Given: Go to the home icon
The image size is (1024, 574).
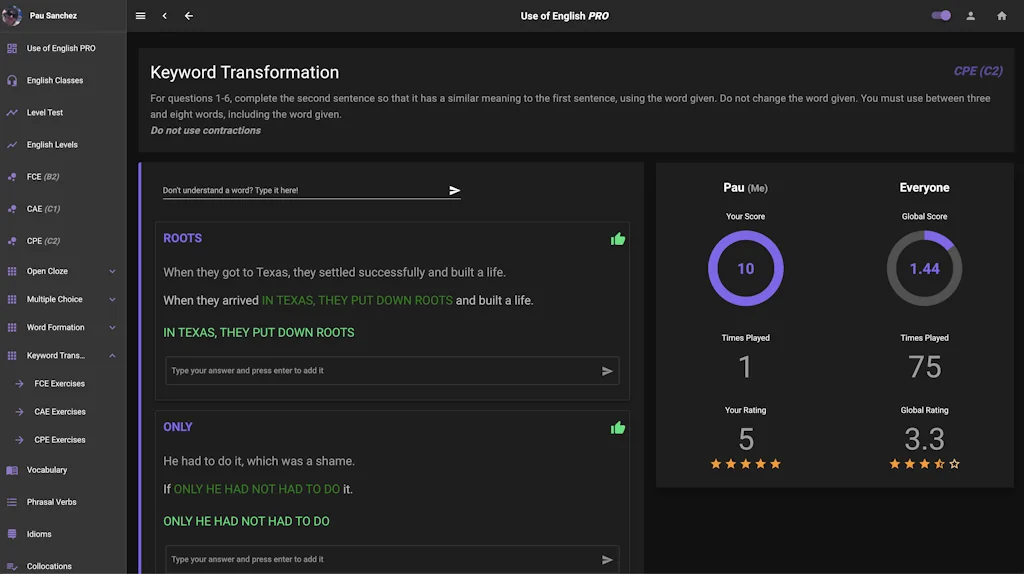Looking at the screenshot, I should click(x=1002, y=16).
